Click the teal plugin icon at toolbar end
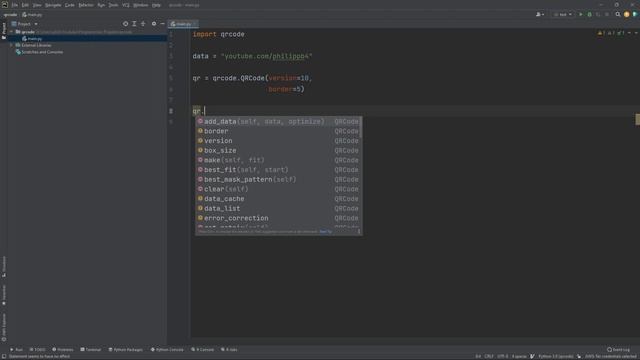The height and width of the screenshot is (360, 640). 635,15
